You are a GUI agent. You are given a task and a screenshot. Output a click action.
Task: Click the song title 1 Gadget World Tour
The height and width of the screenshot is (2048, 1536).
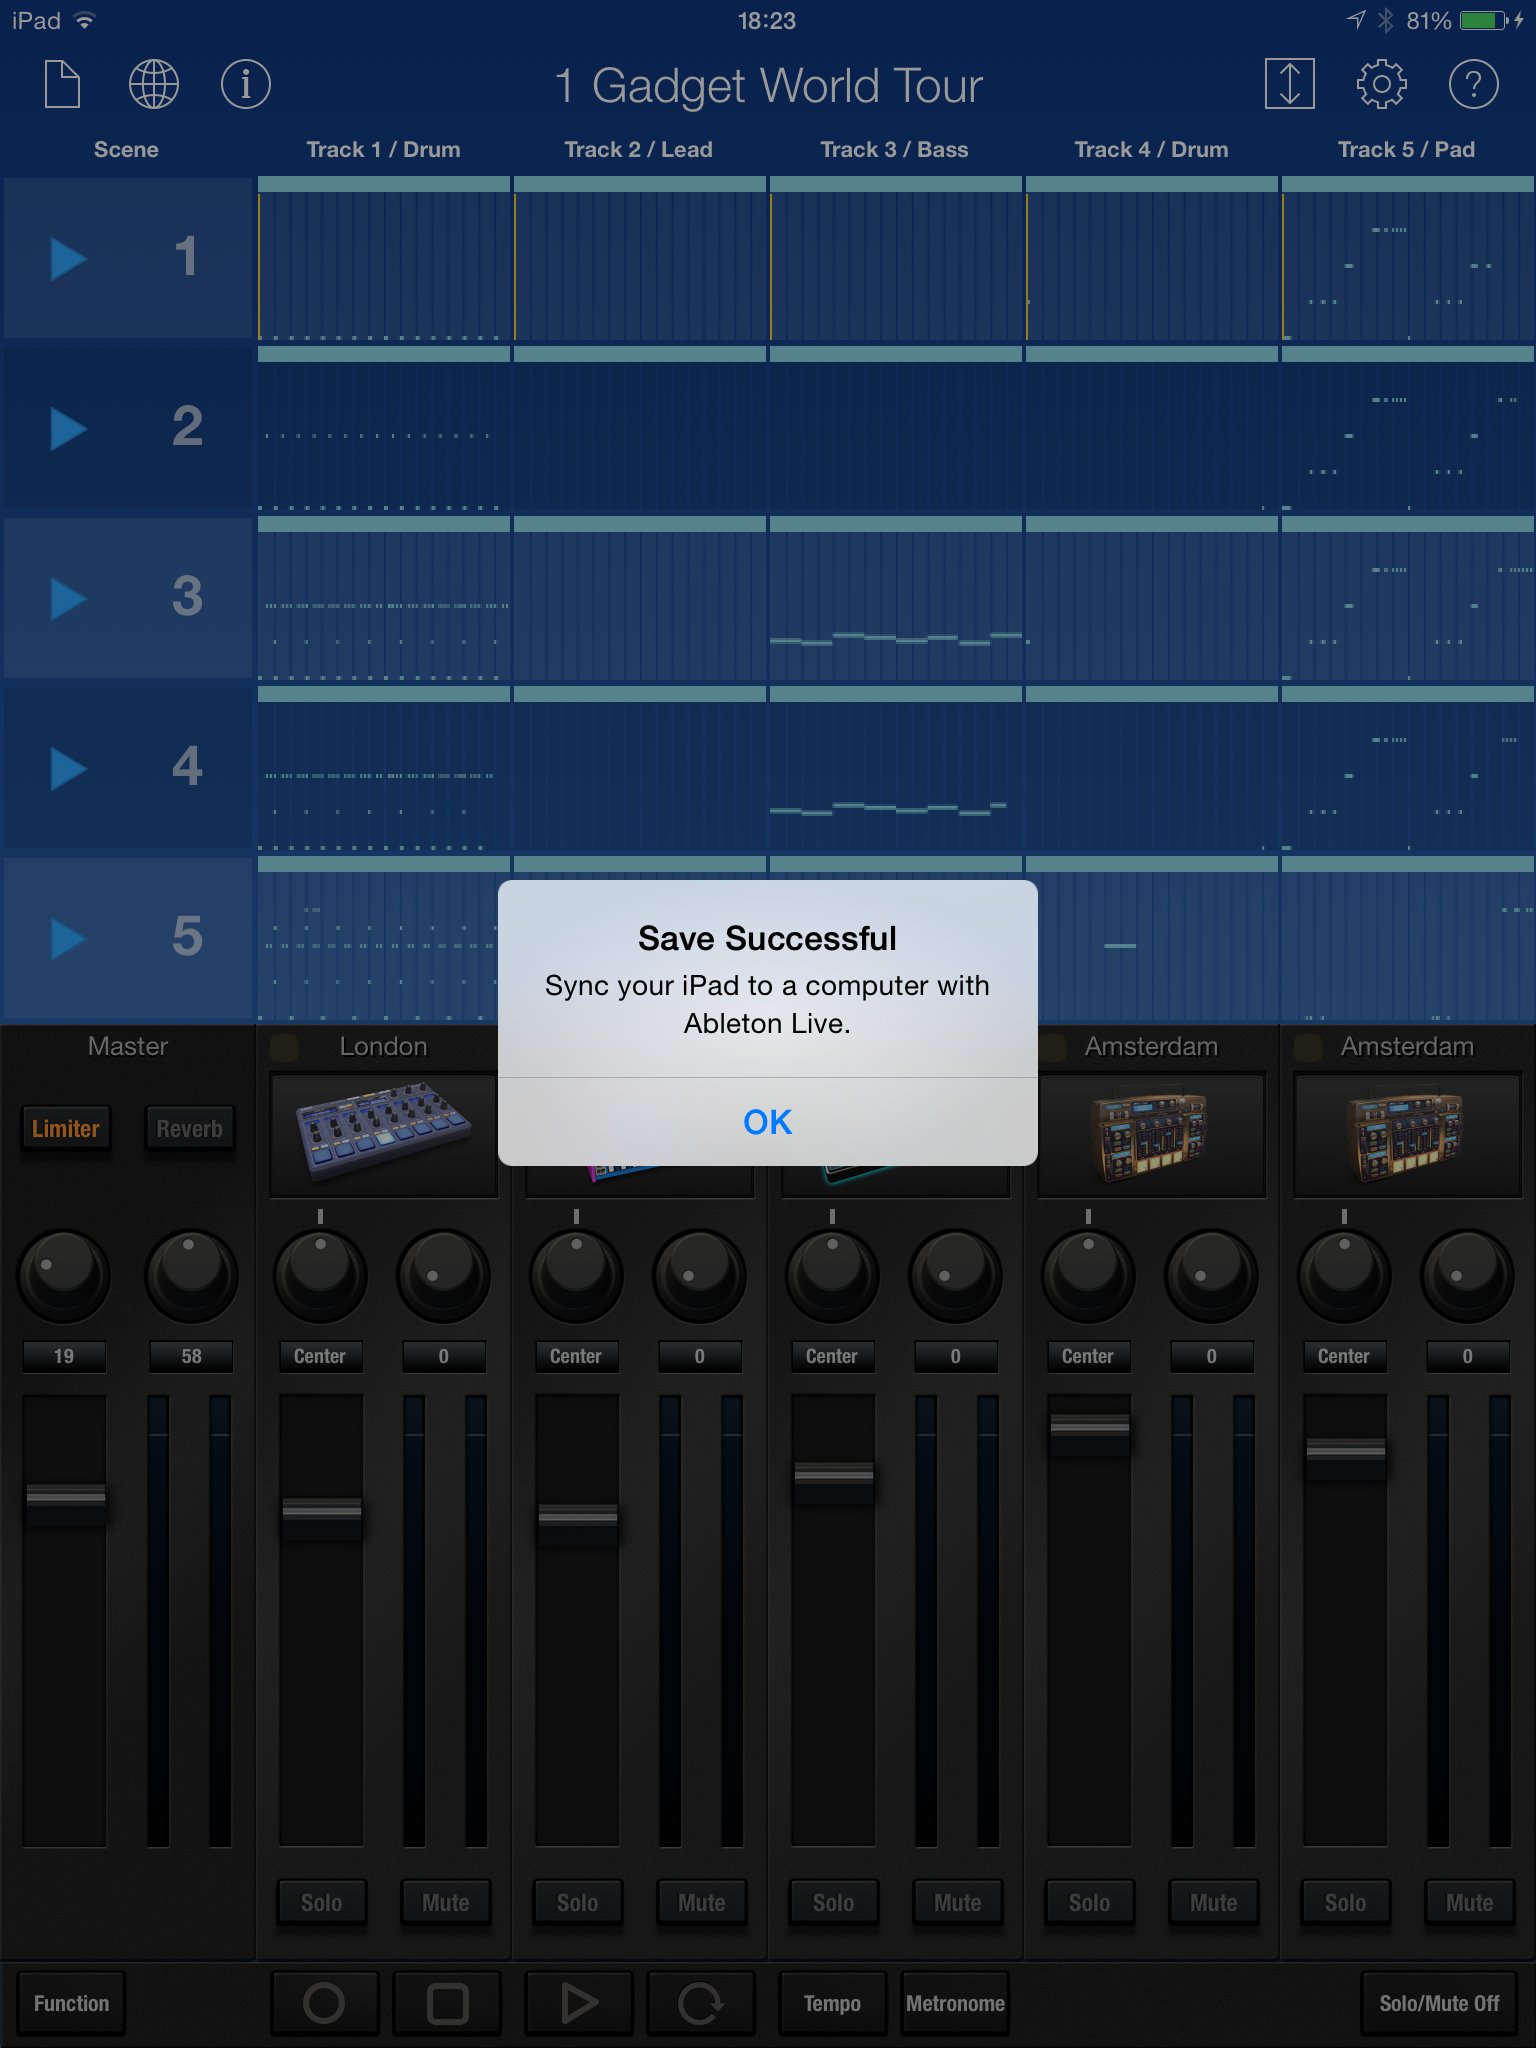pos(769,86)
